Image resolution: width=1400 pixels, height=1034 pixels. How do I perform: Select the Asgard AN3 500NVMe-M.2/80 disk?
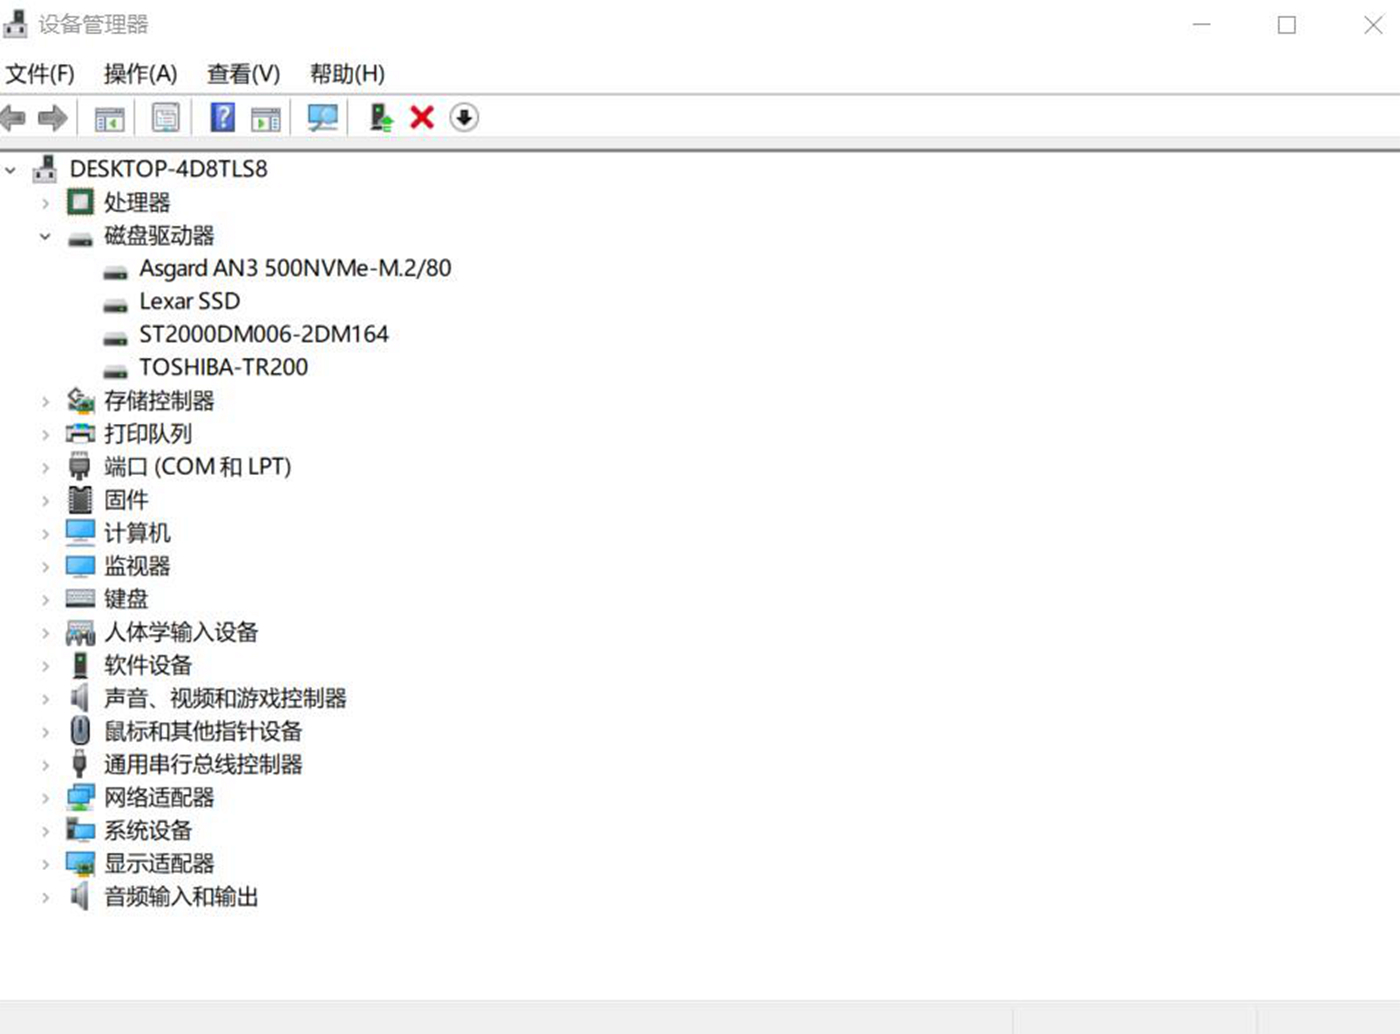[295, 268]
